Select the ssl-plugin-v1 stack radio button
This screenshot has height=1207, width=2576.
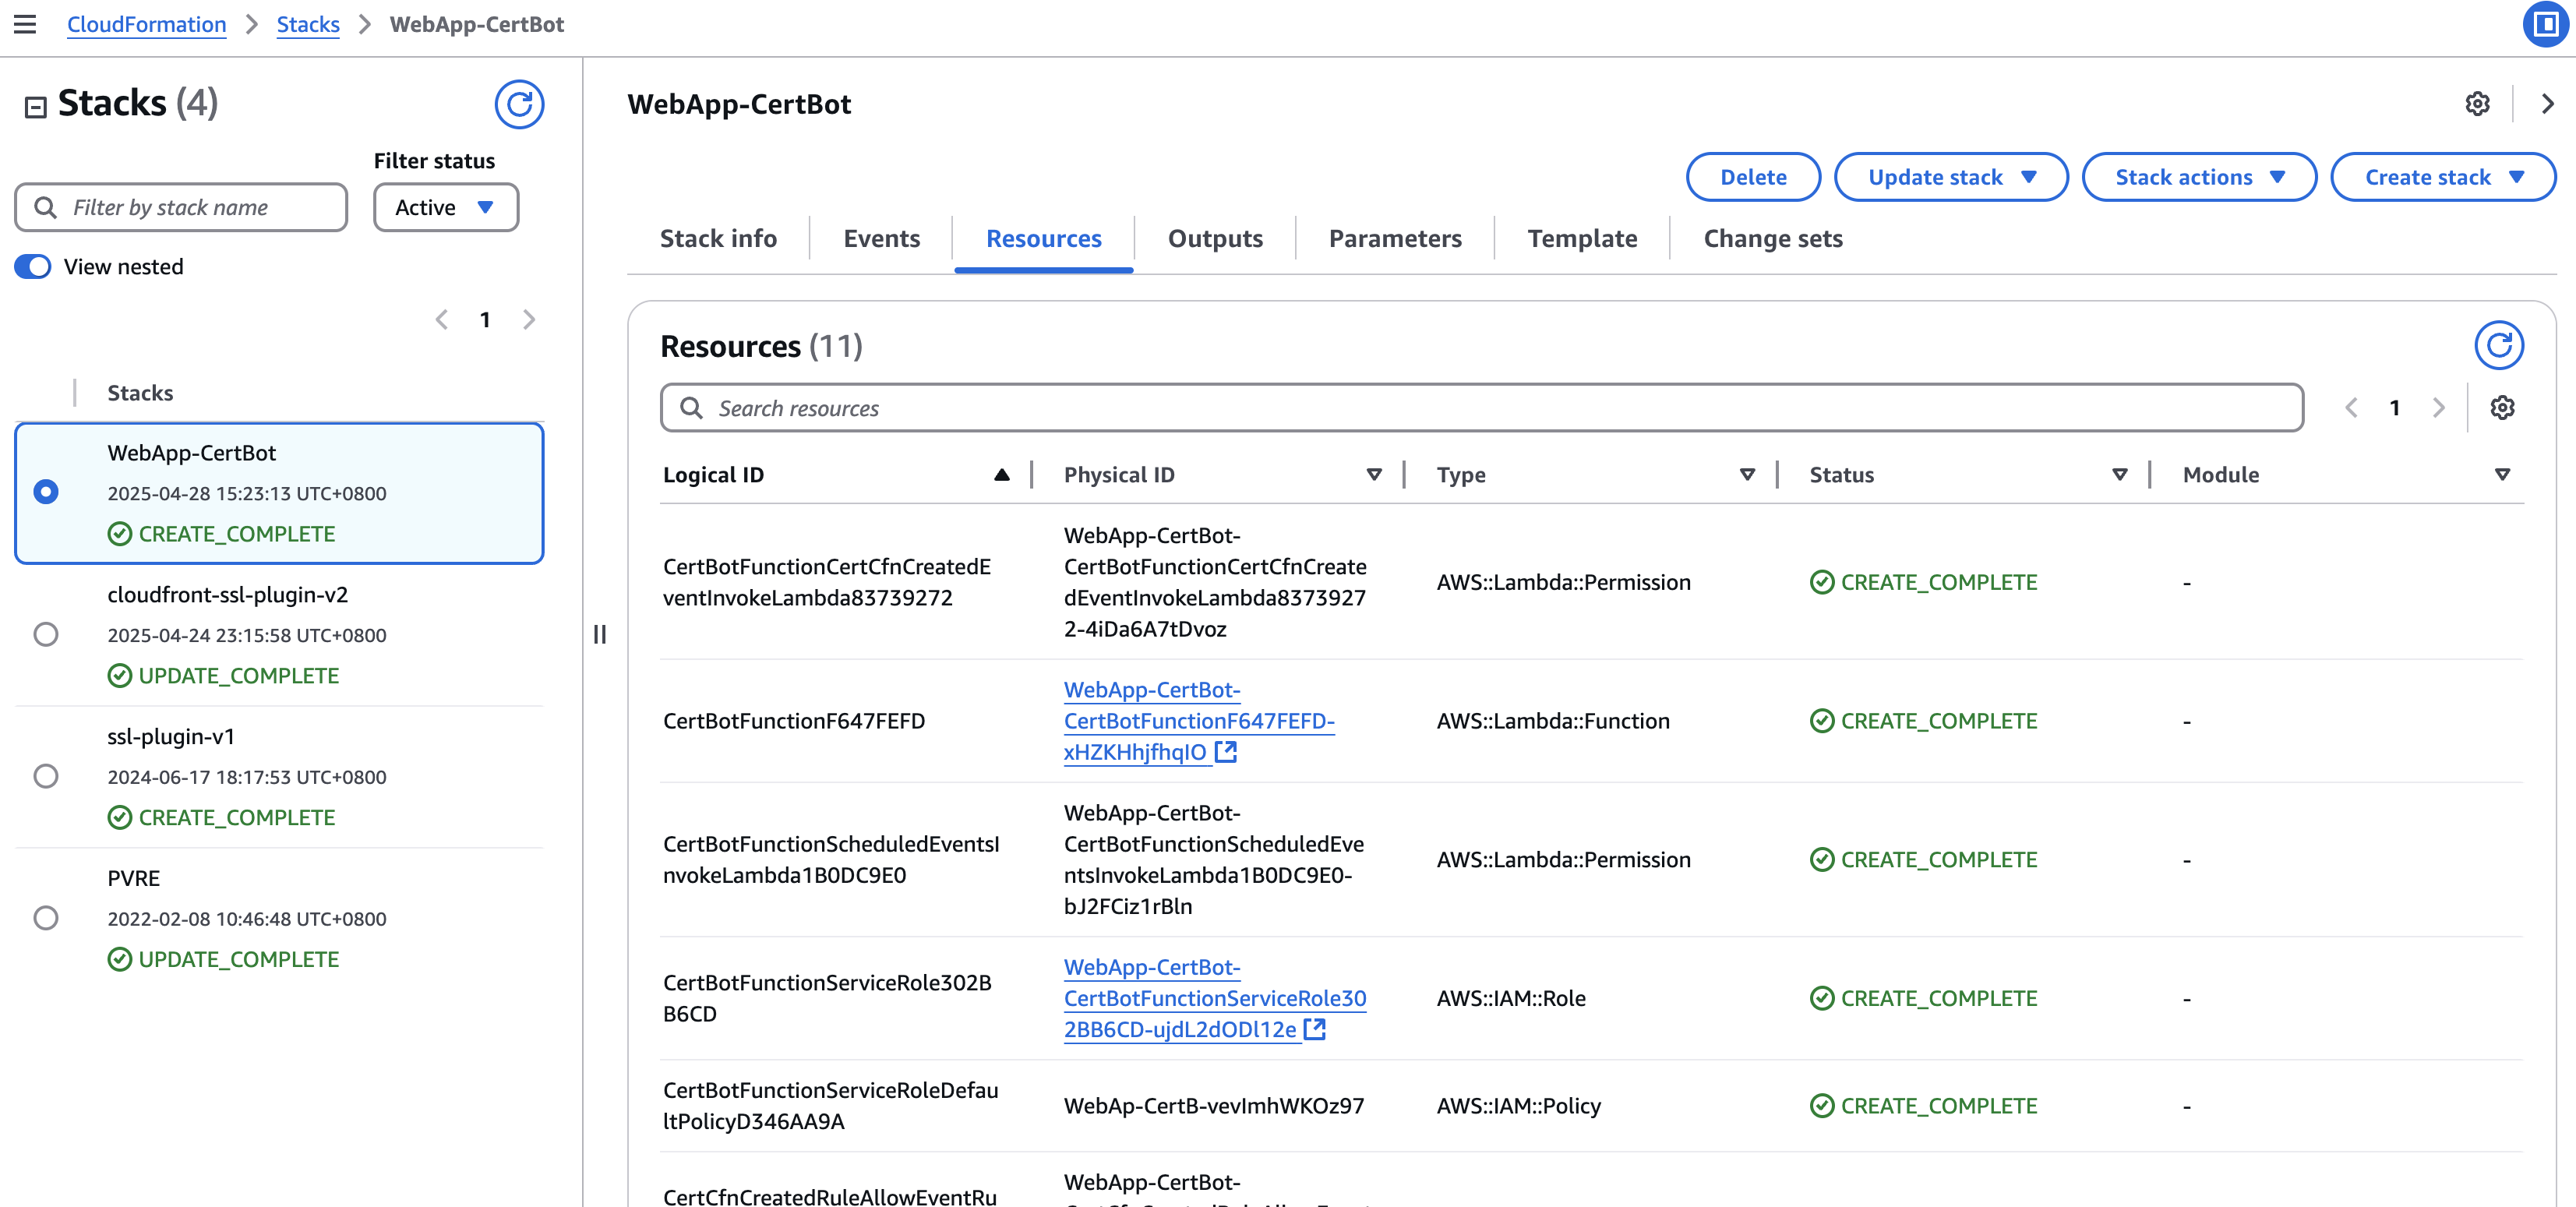[46, 776]
